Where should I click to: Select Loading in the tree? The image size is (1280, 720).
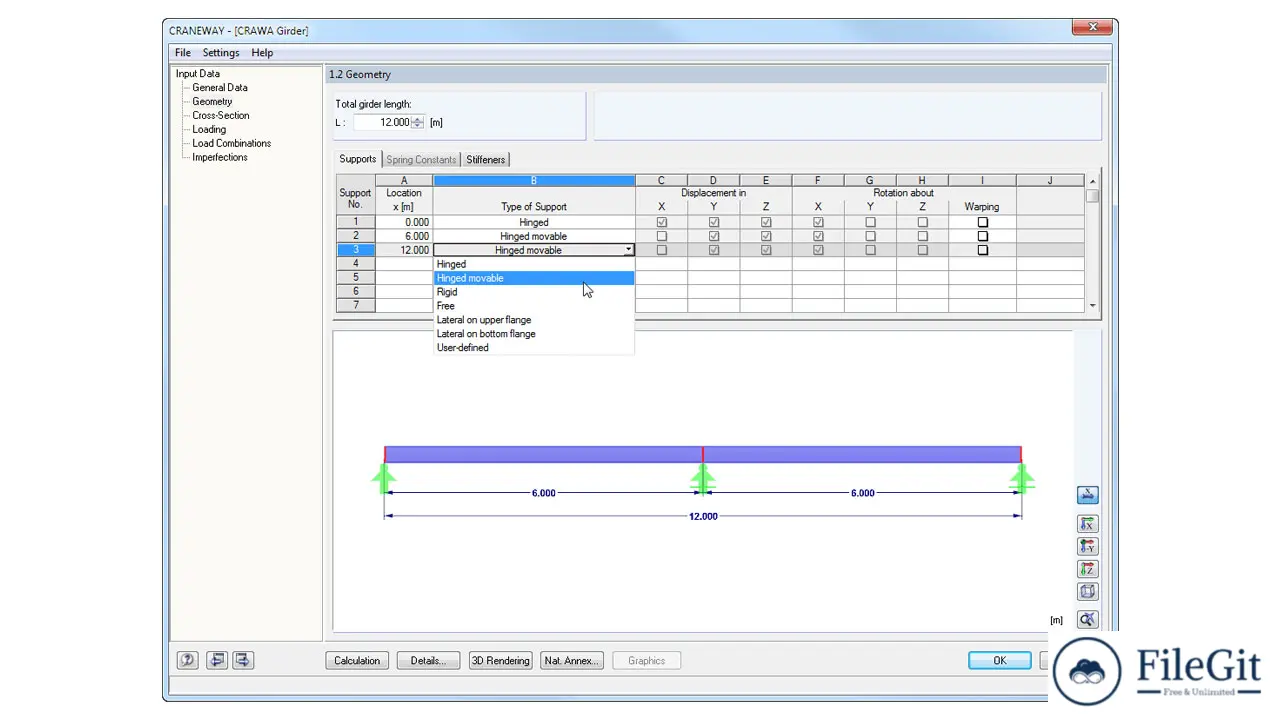pos(209,130)
